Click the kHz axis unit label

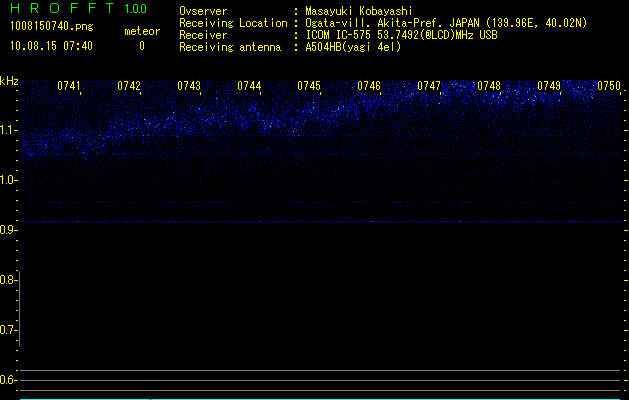tap(9, 81)
